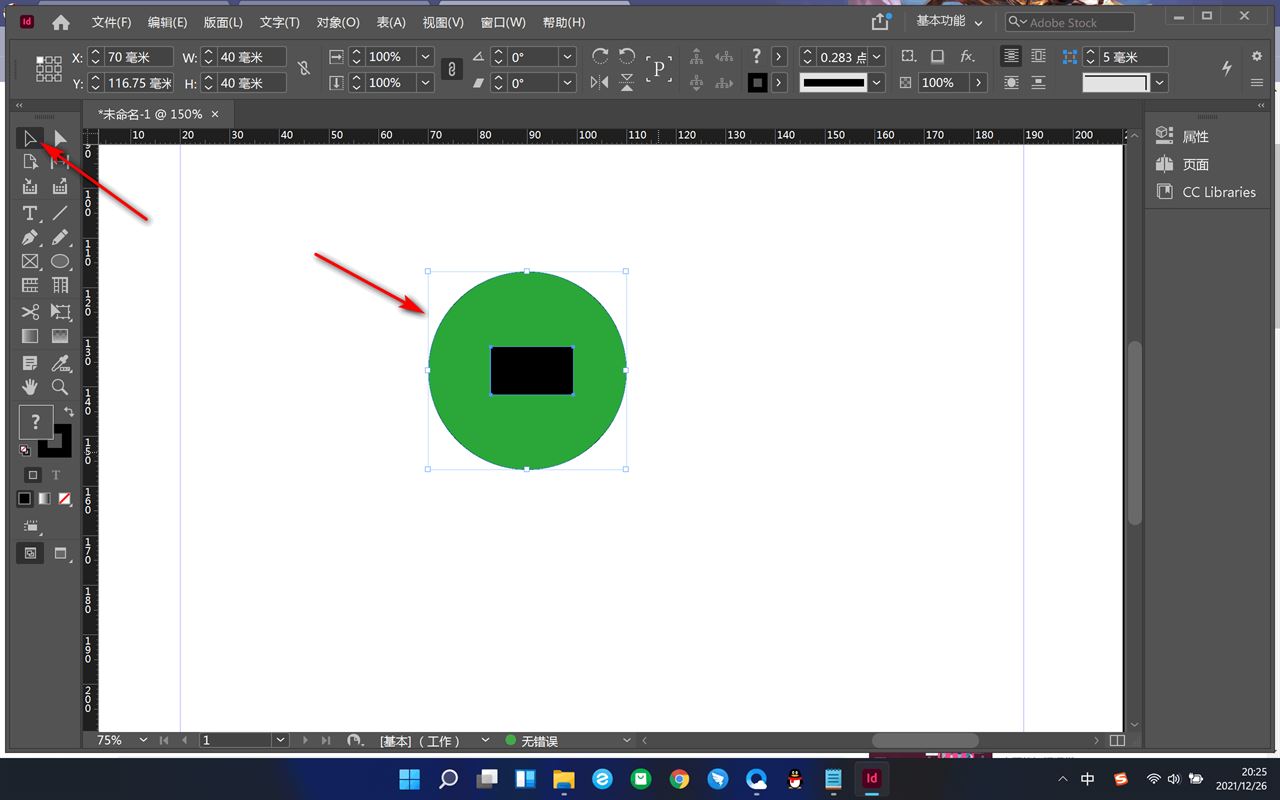
Task: Open the 75% zoom level dropdown
Action: [144, 740]
